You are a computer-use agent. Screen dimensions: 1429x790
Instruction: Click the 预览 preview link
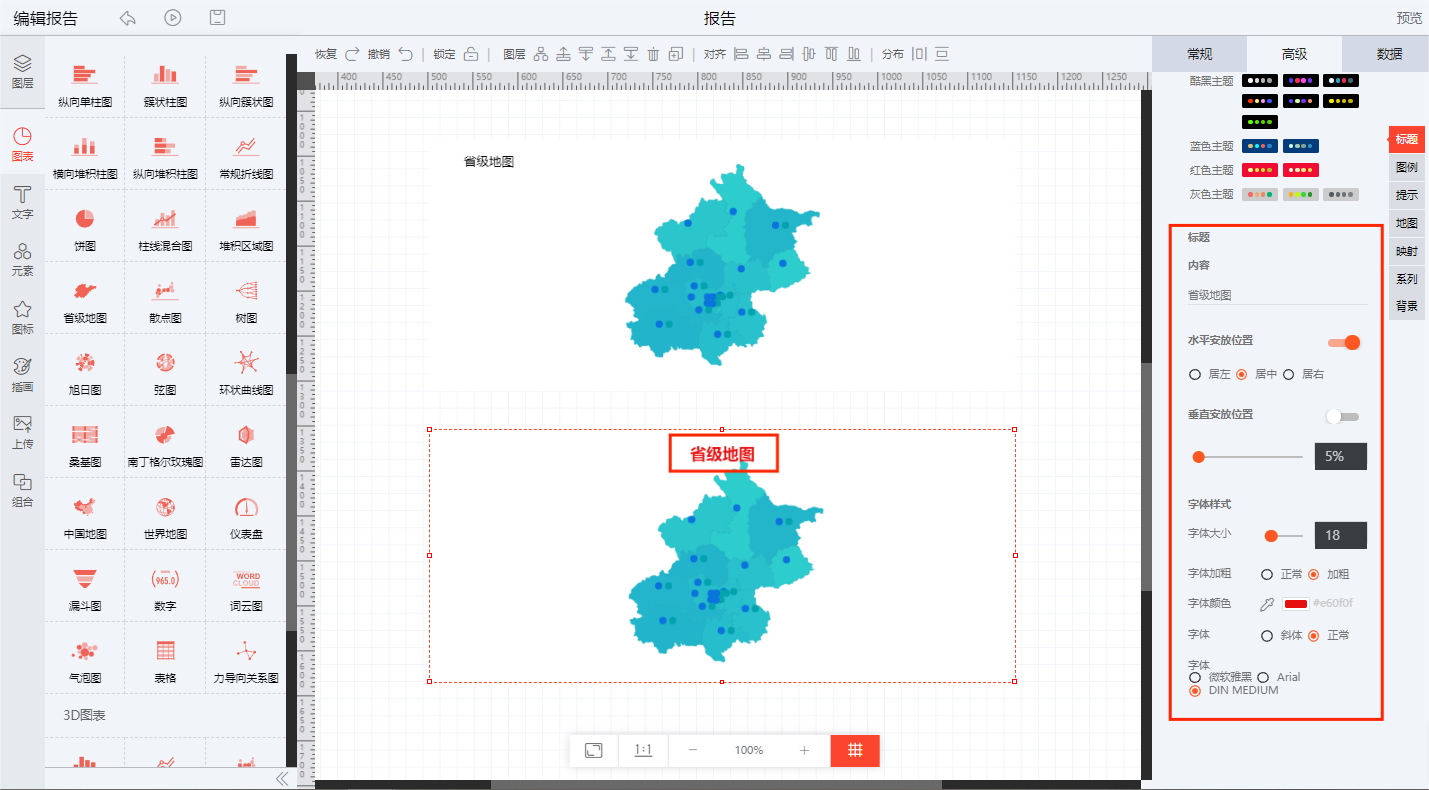pos(1409,18)
